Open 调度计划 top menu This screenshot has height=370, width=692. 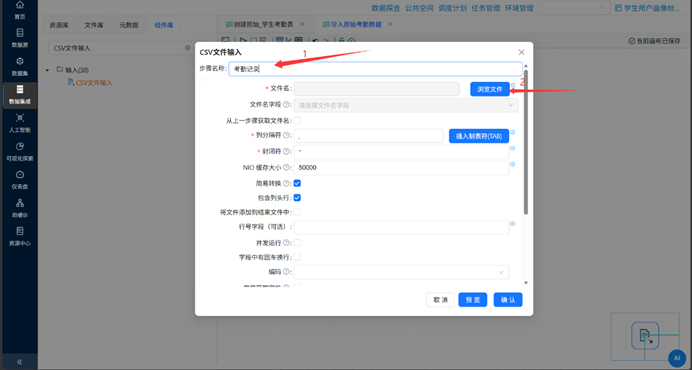[452, 8]
